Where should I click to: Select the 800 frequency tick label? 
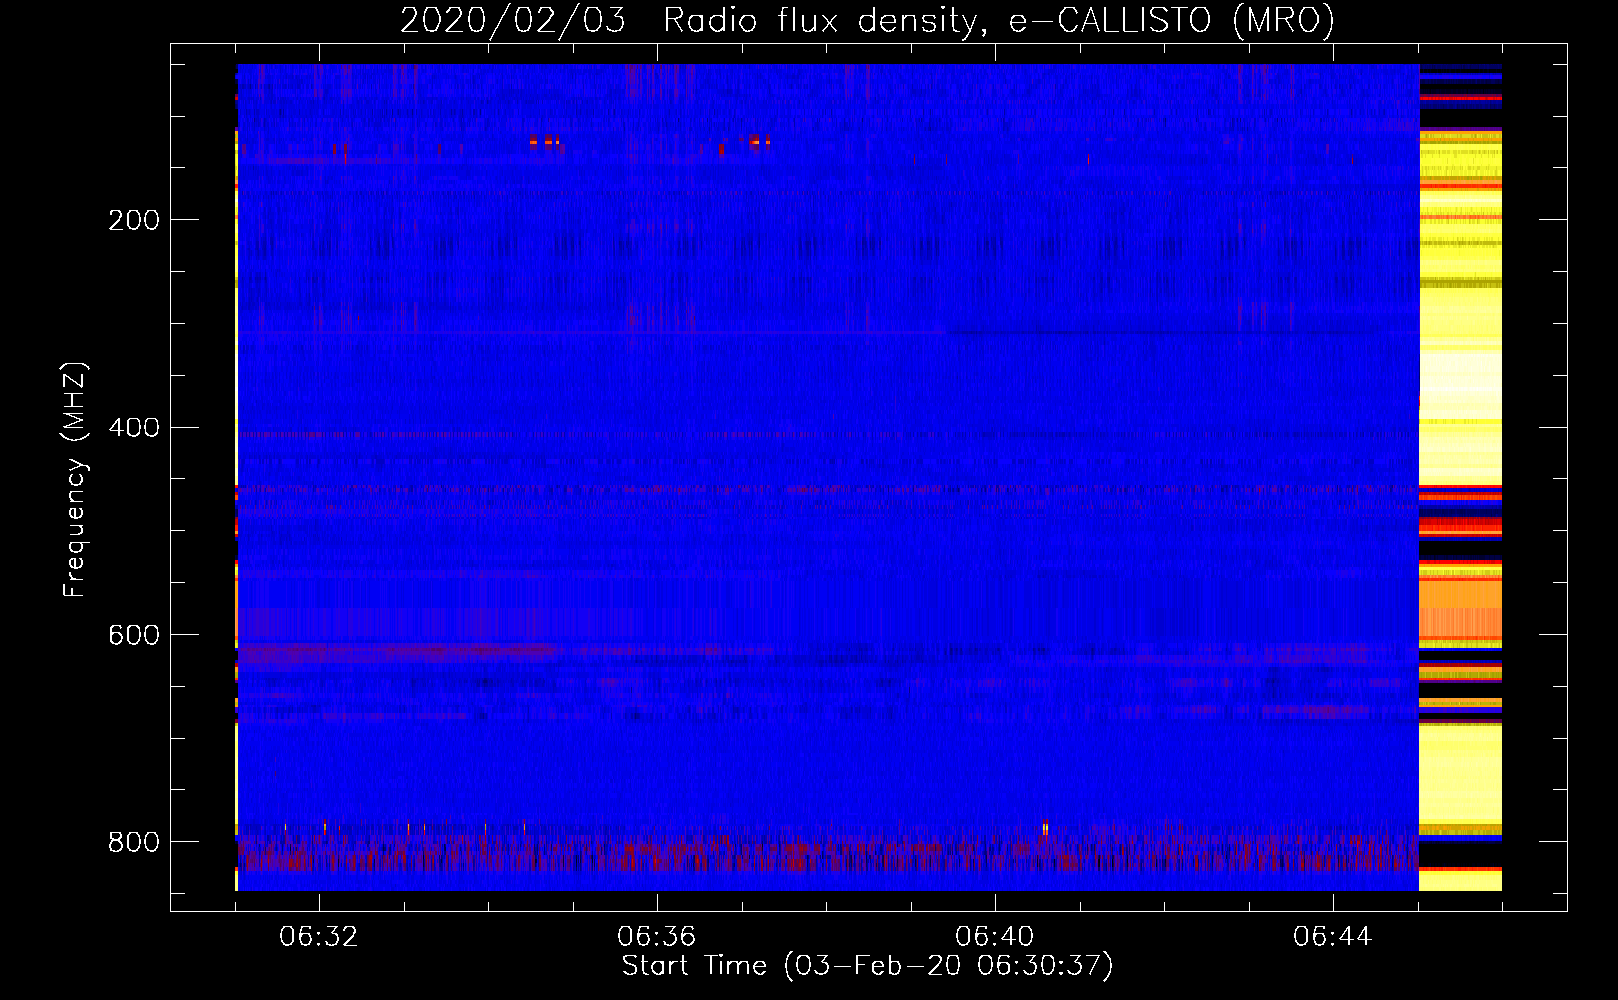[134, 842]
